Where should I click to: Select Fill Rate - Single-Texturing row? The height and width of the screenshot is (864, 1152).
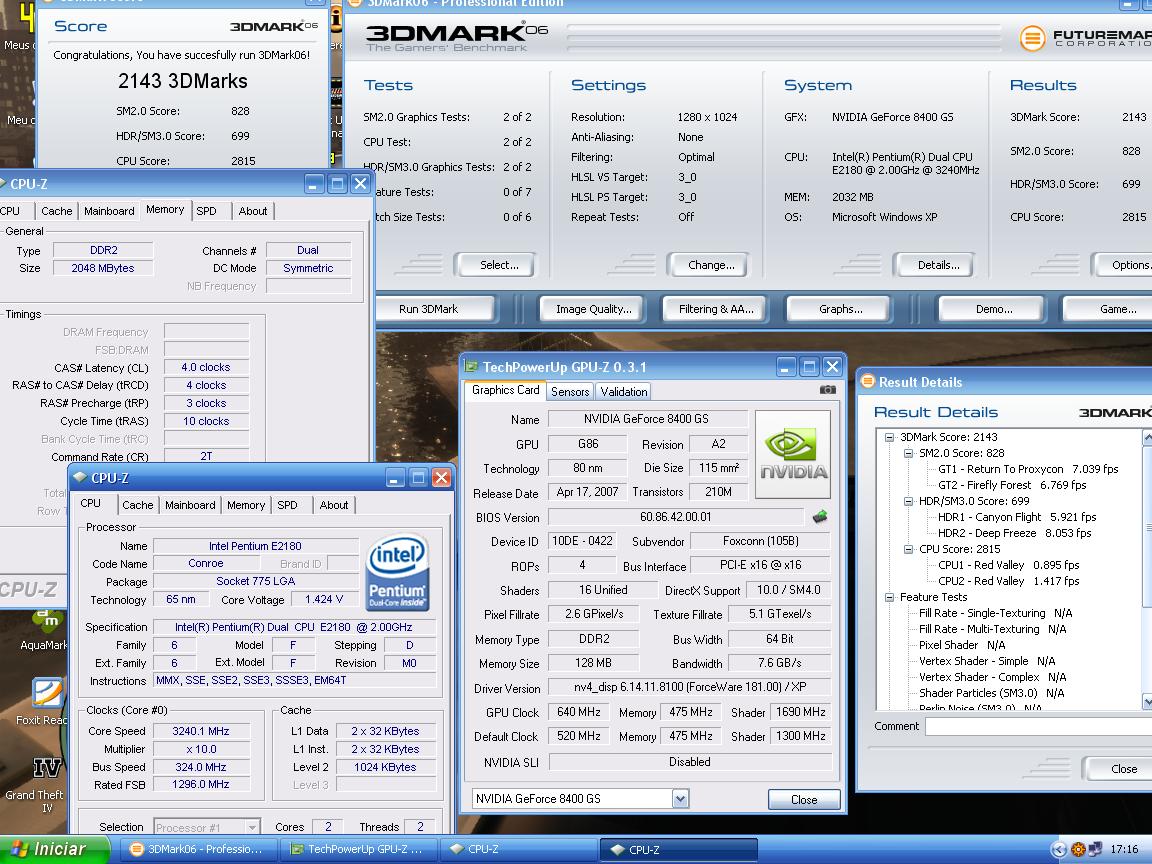[x=996, y=613]
